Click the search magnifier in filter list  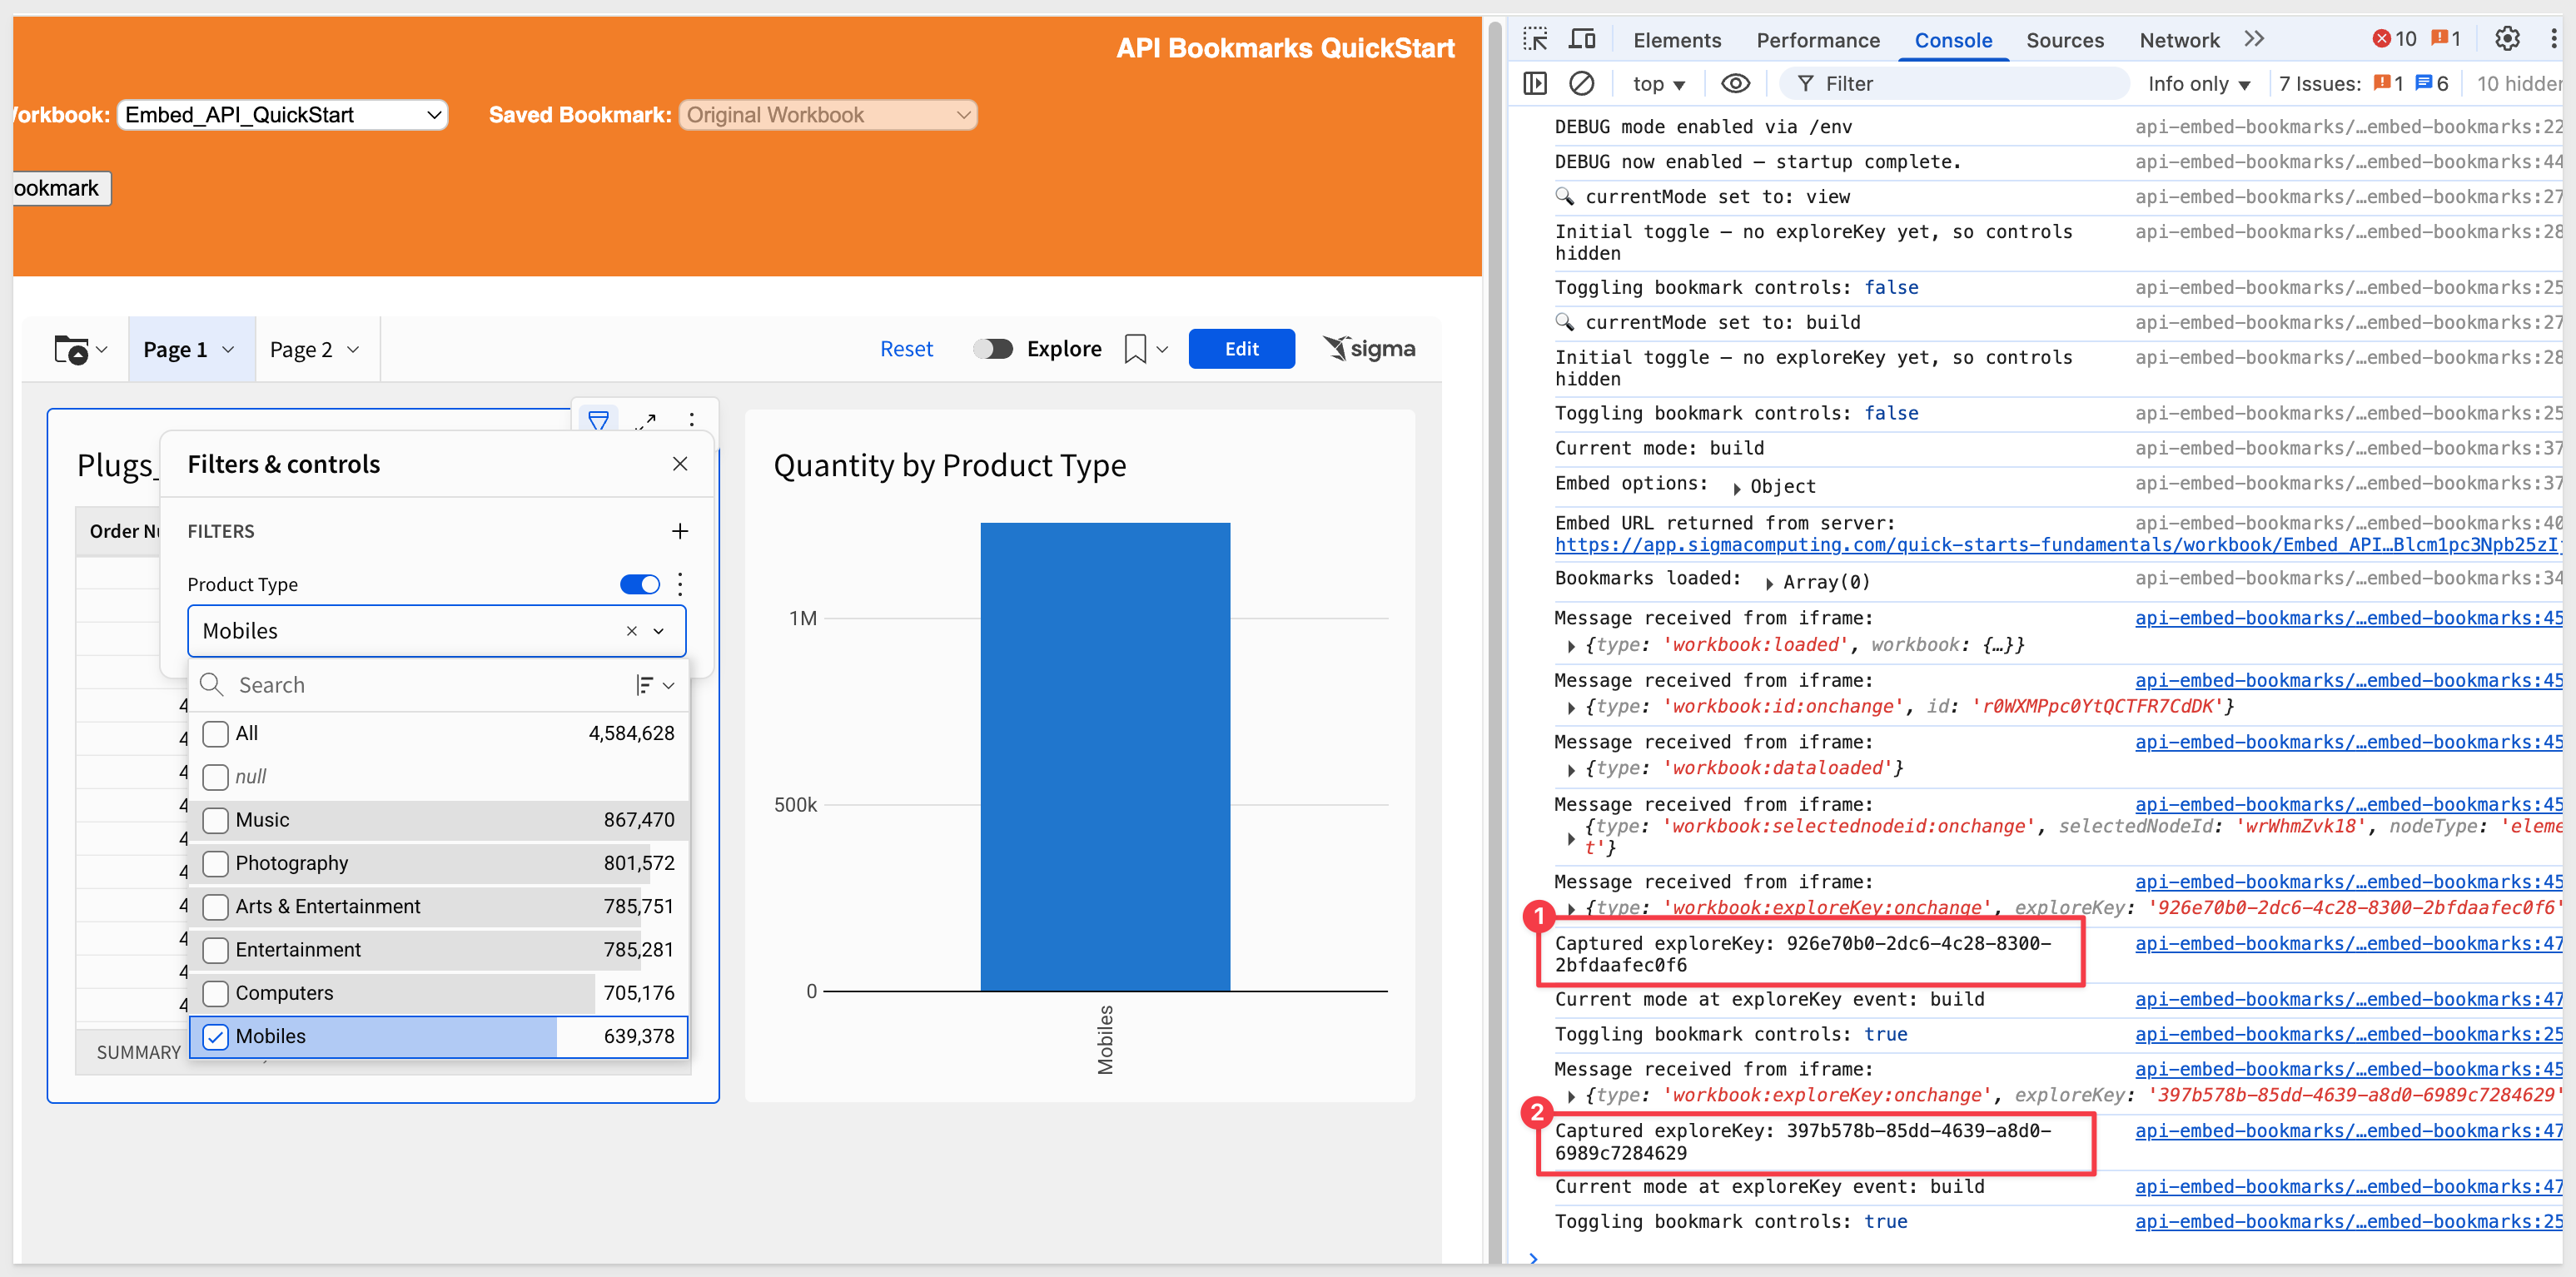[x=211, y=685]
